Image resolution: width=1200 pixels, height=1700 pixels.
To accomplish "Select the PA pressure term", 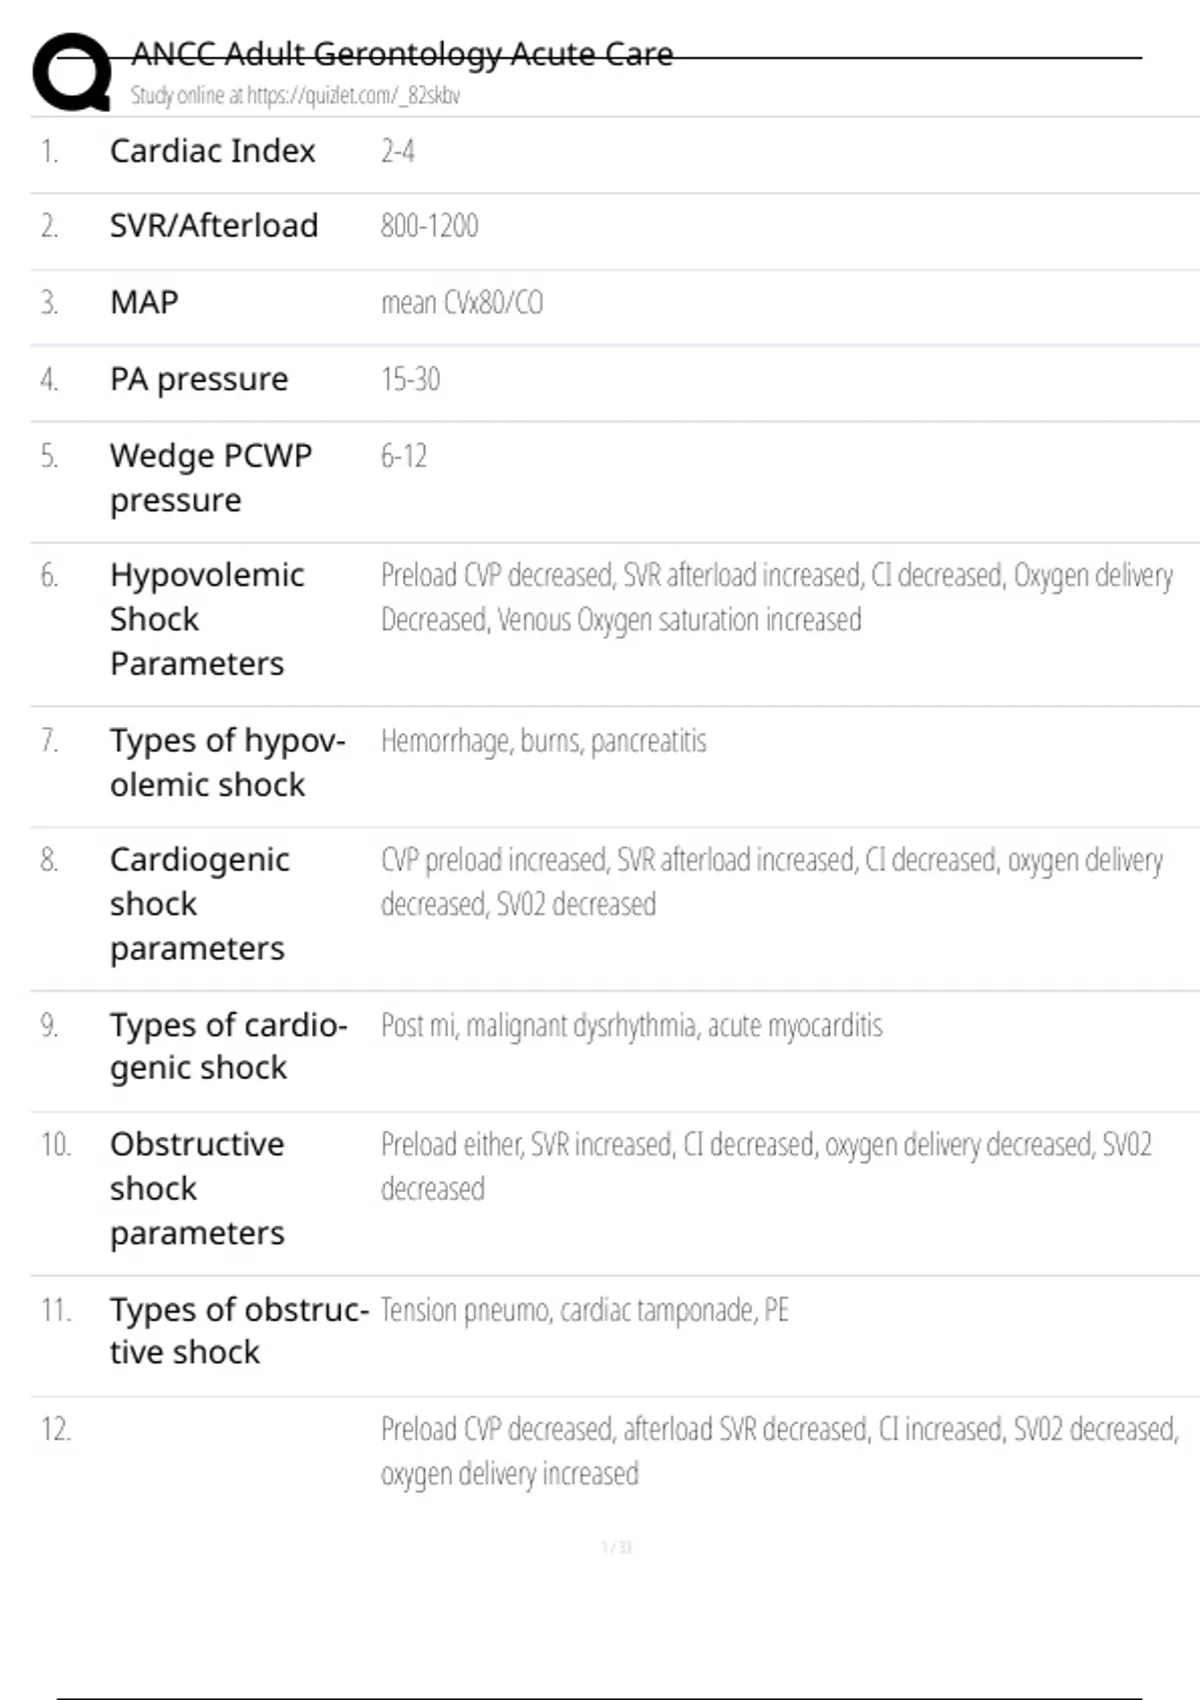I will coord(199,380).
